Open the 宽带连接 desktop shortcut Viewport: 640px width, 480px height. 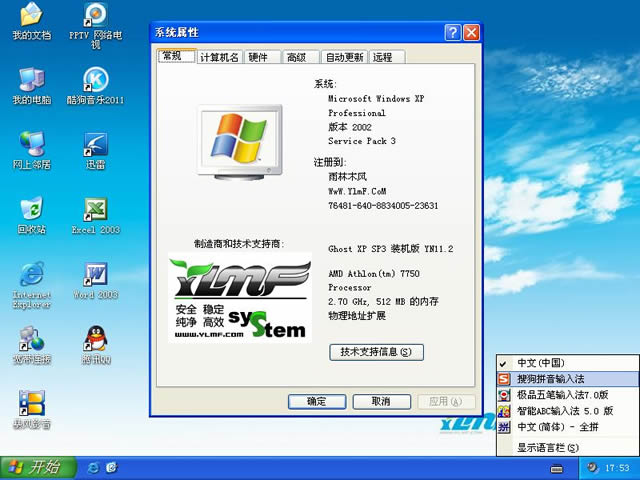(31, 344)
